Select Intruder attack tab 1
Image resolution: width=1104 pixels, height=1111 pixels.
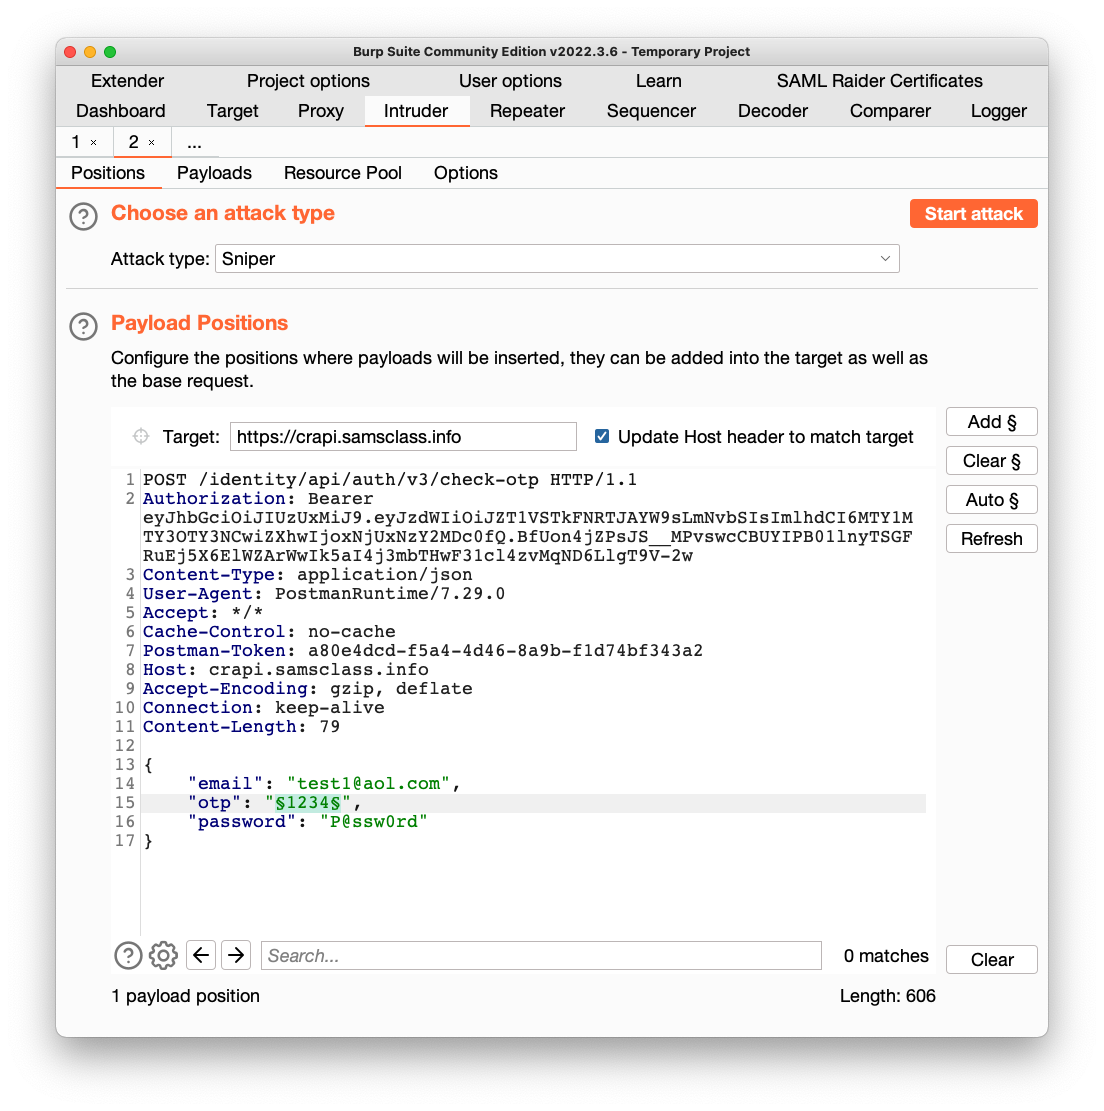tap(76, 142)
